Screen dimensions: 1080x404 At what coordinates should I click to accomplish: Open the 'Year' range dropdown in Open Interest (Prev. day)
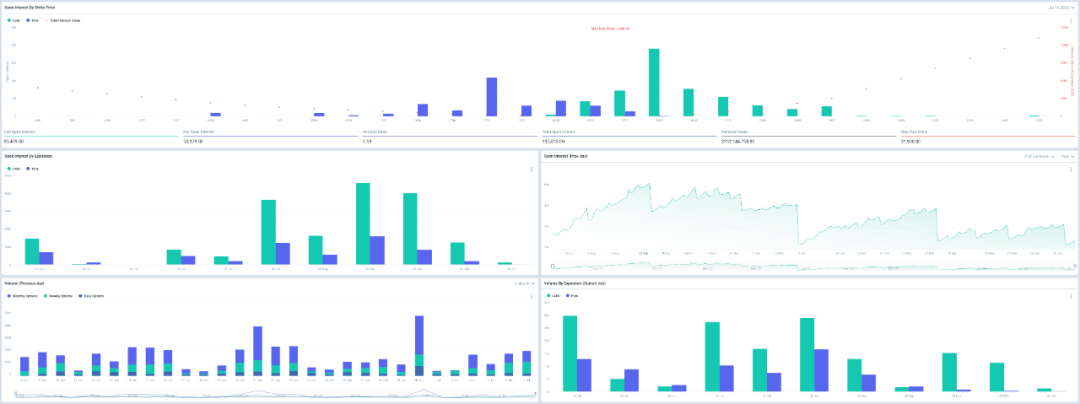[1068, 156]
